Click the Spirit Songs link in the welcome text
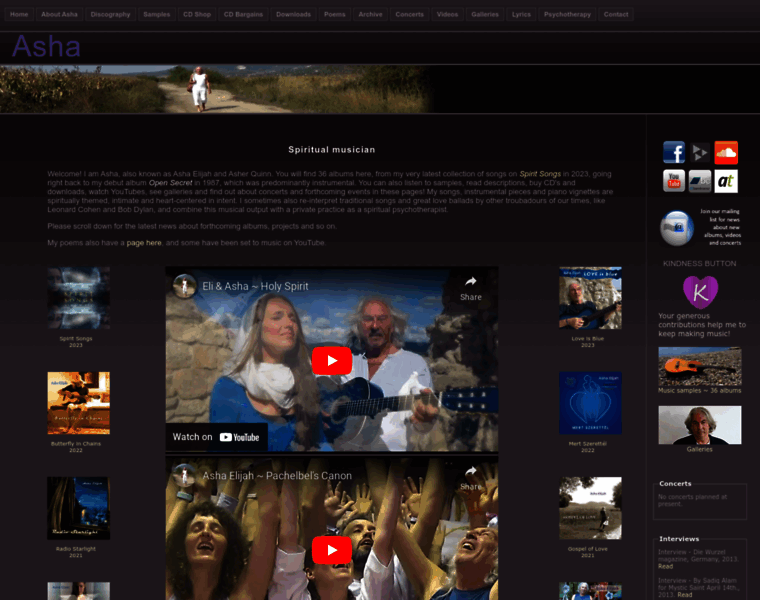This screenshot has width=760, height=600. click(x=540, y=174)
